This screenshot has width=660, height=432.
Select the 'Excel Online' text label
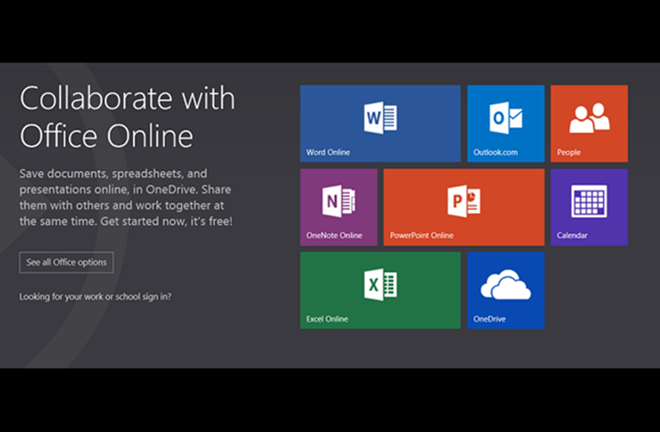coord(327,320)
